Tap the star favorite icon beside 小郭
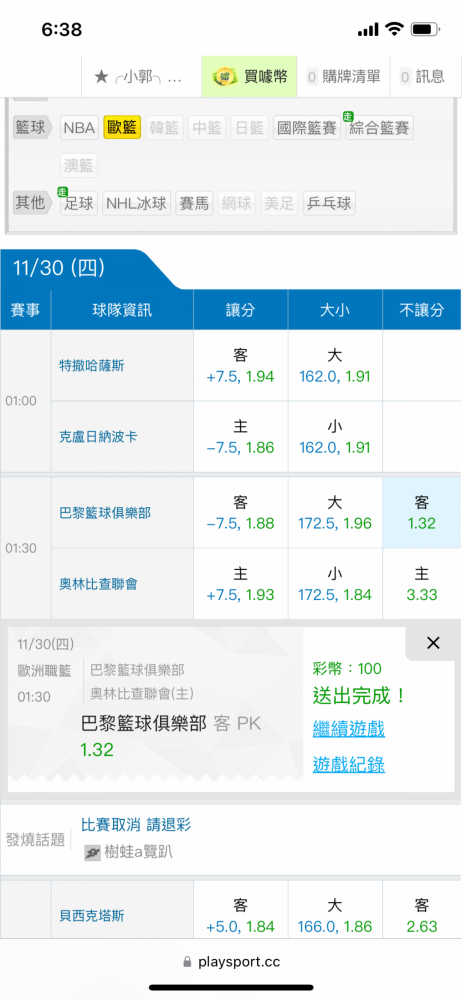 tap(101, 77)
